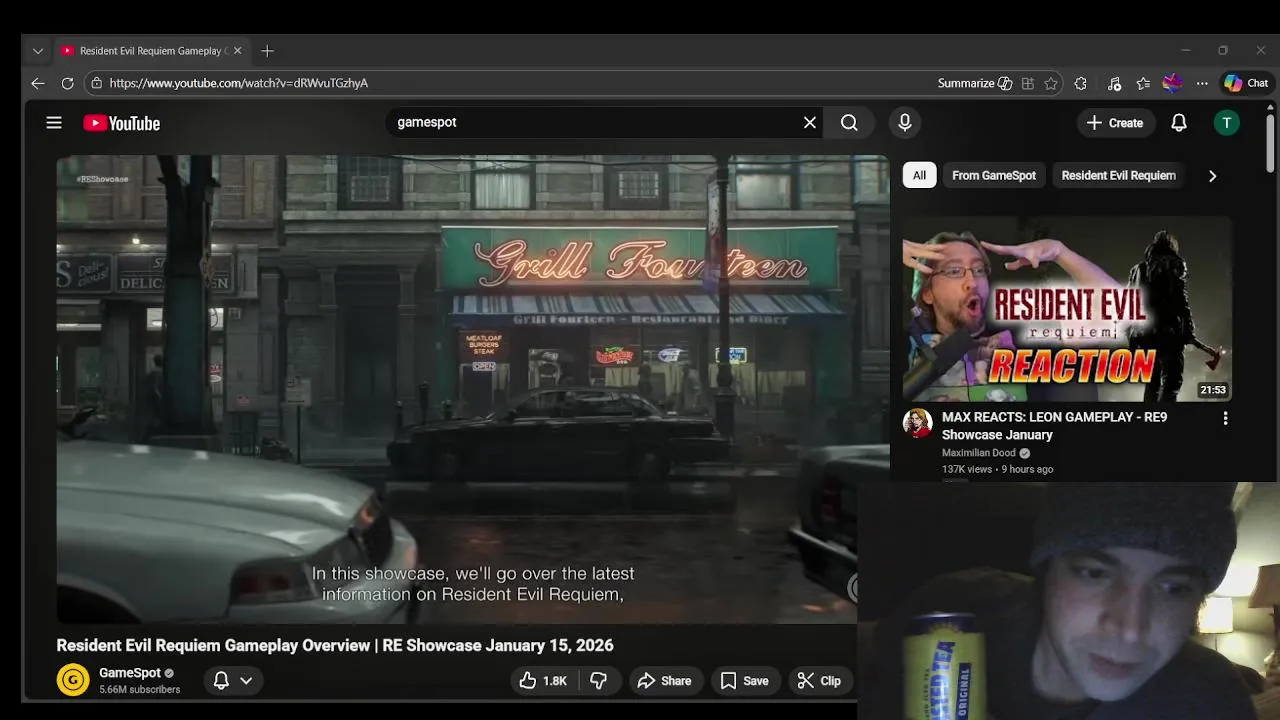Open the split screen icon

click(x=1028, y=83)
